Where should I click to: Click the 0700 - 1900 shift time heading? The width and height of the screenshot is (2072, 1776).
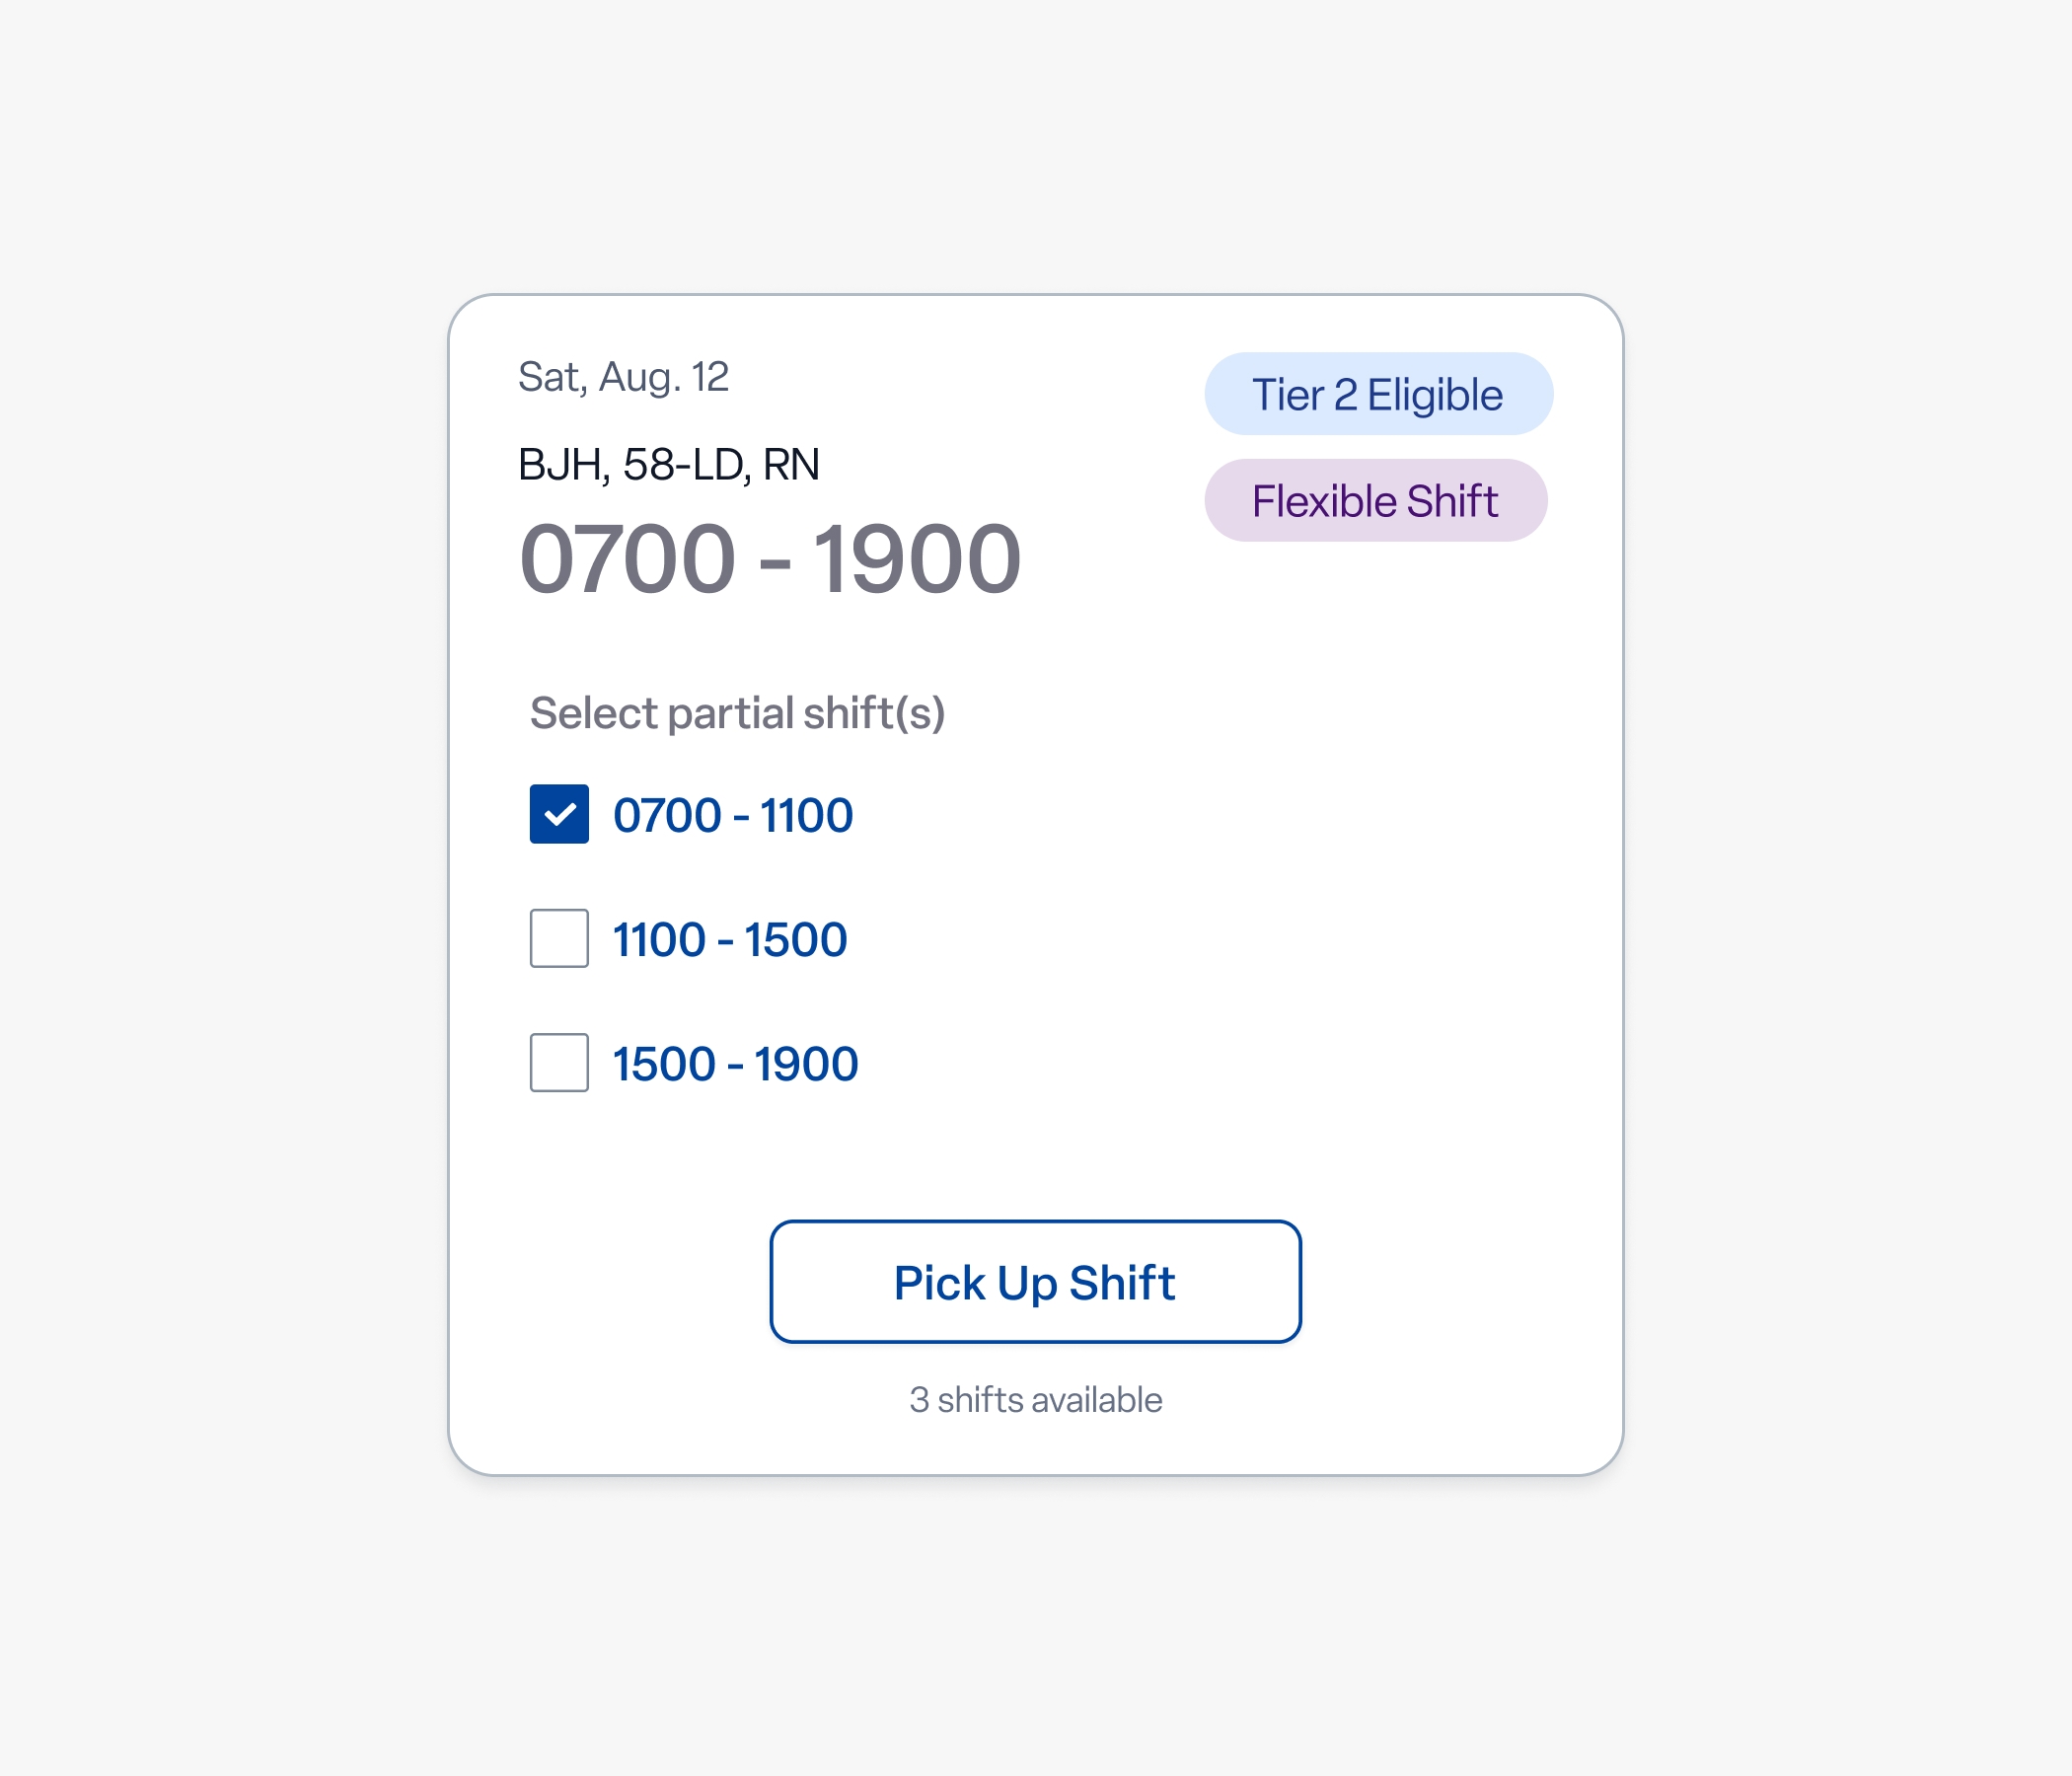point(770,561)
